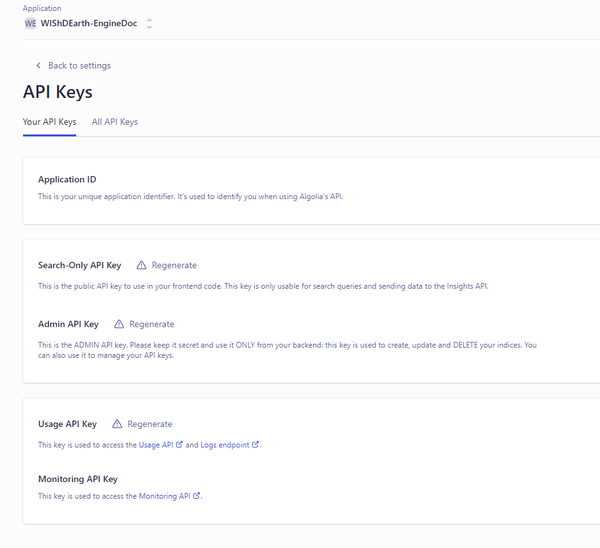Click external link icon after Logs endpoint
The height and width of the screenshot is (548, 600).
tap(255, 444)
